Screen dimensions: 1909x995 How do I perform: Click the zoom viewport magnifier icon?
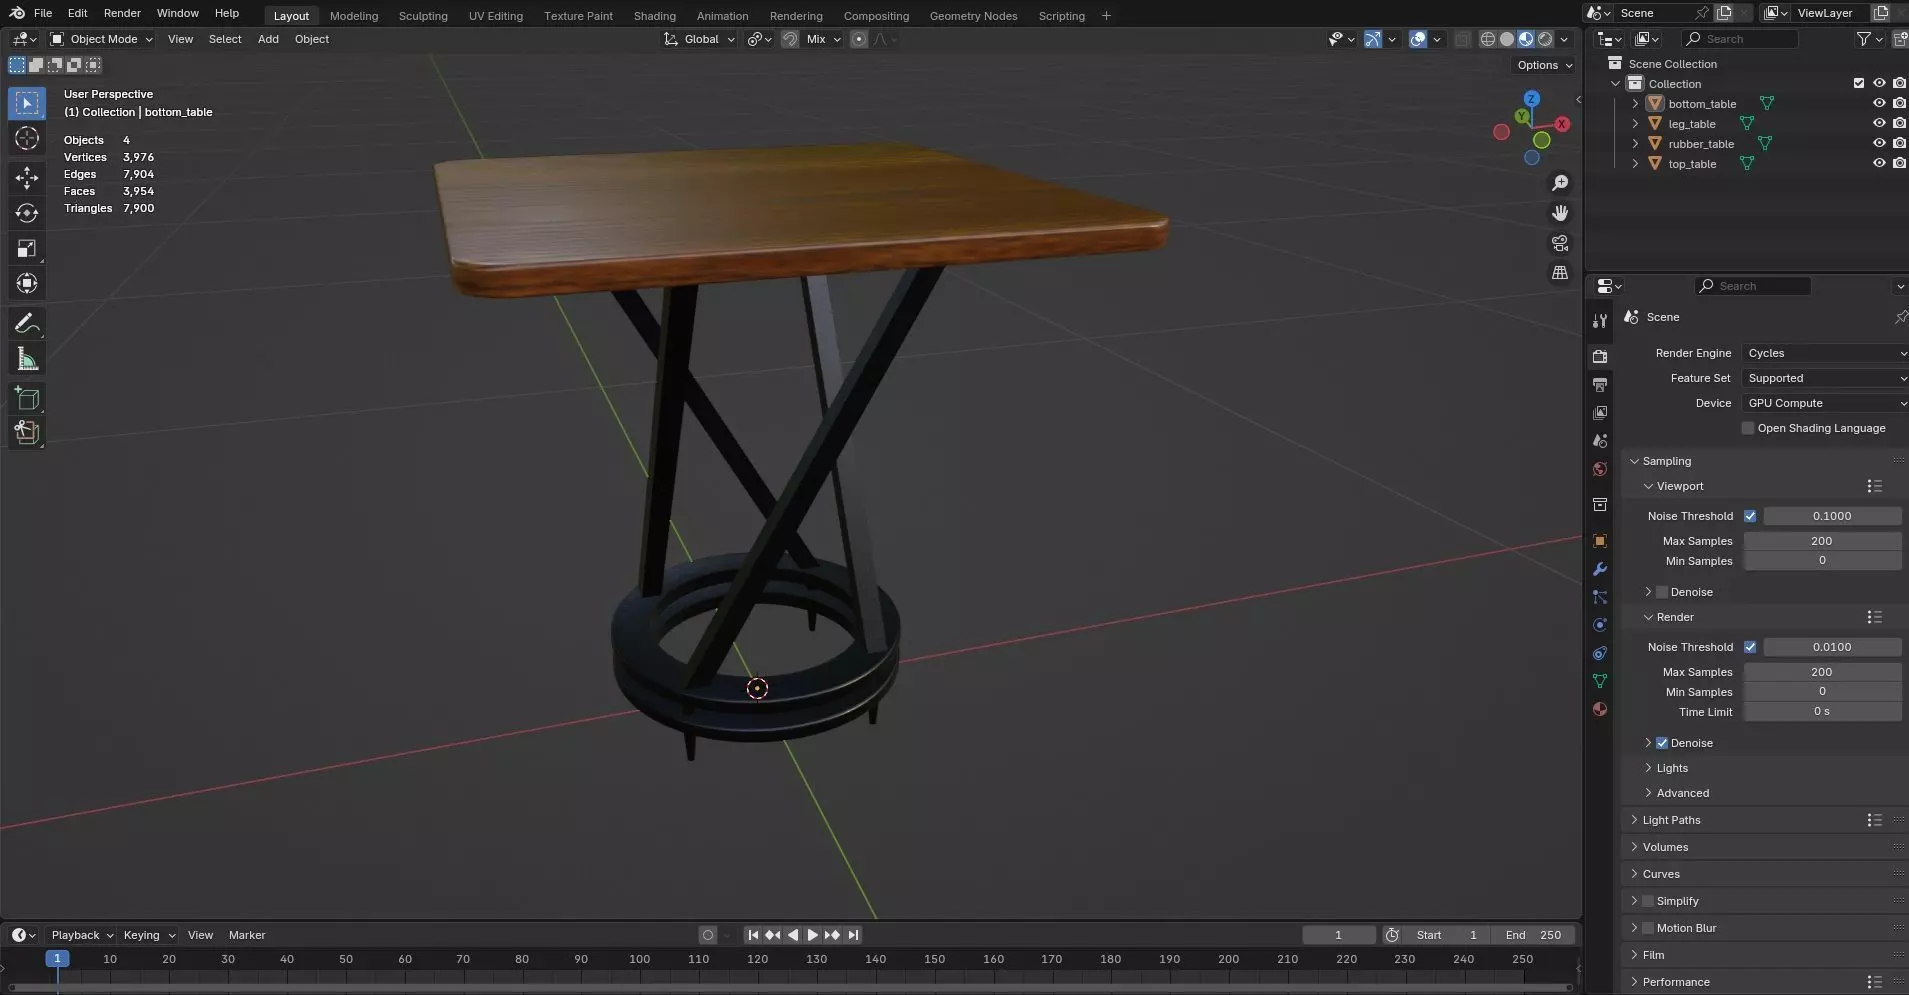(x=1560, y=183)
